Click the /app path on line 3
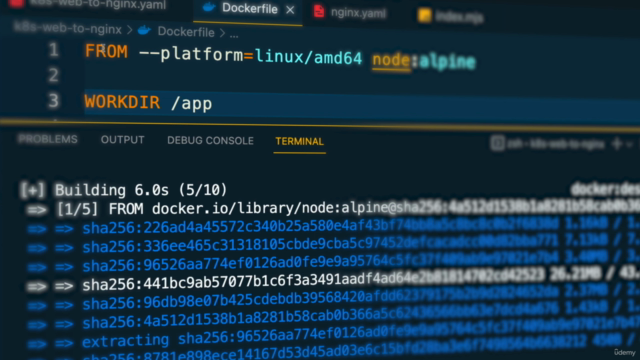Image resolution: width=640 pixels, height=360 pixels. (x=191, y=103)
